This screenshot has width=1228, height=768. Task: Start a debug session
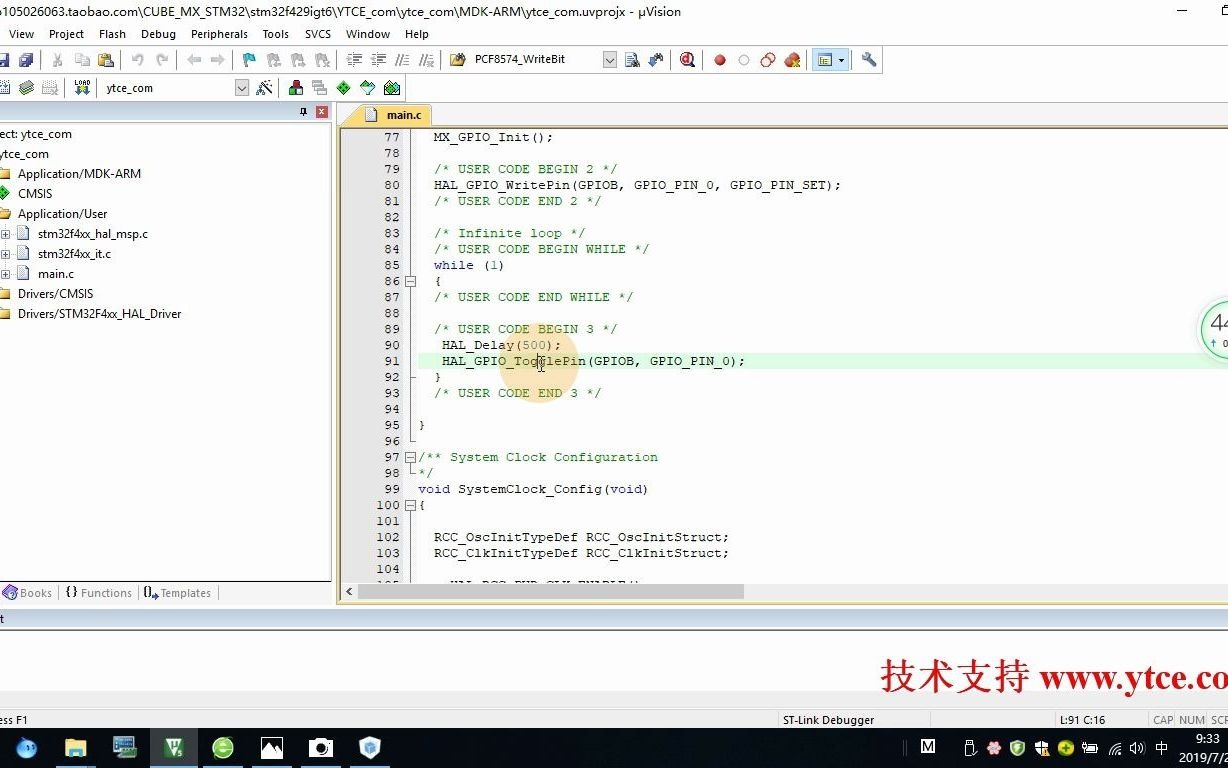pyautogui.click(x=687, y=60)
